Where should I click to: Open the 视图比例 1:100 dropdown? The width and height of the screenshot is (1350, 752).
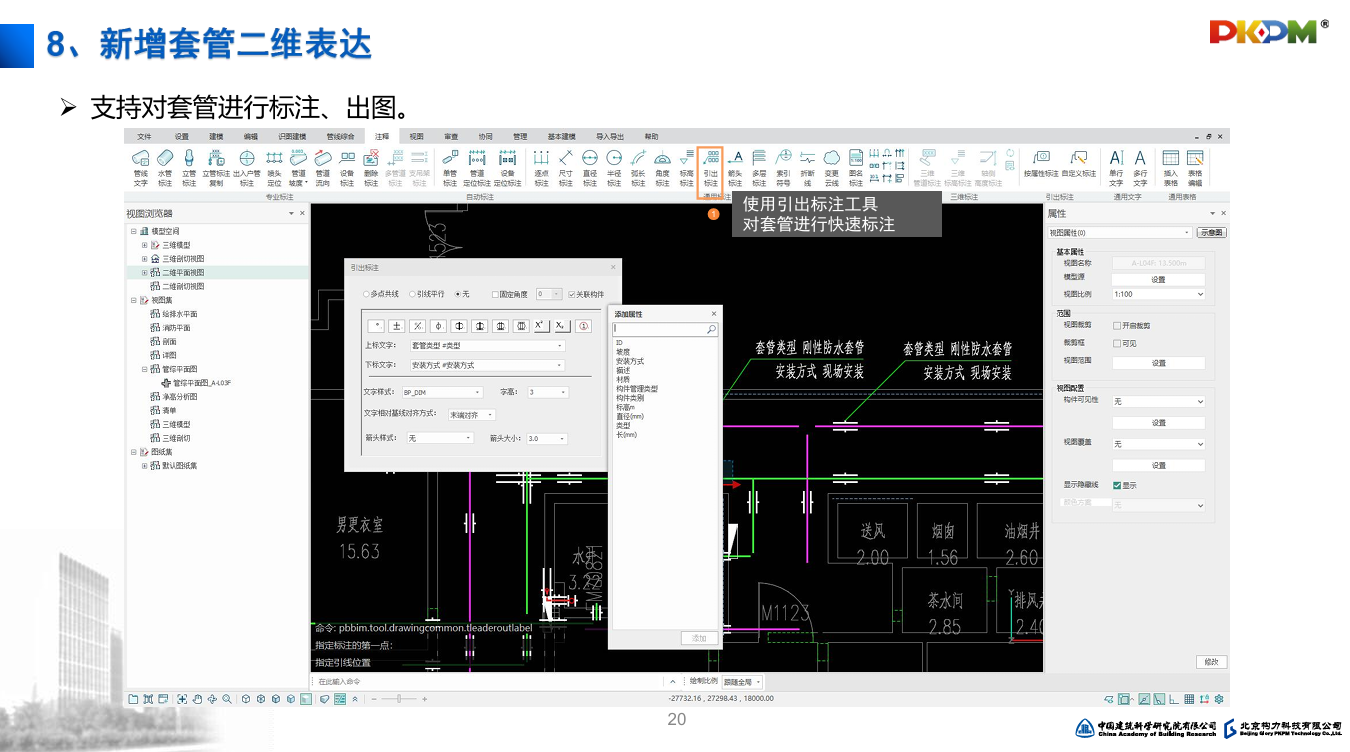click(x=1200, y=295)
